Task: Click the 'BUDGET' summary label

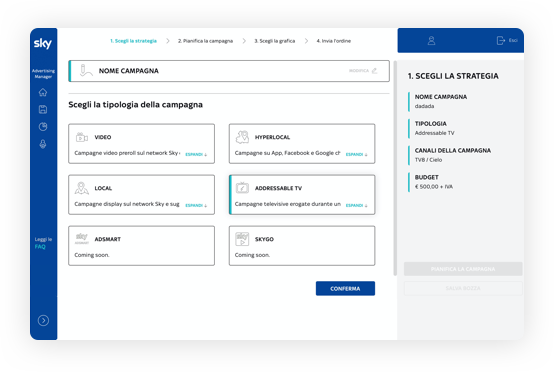Action: (x=426, y=177)
